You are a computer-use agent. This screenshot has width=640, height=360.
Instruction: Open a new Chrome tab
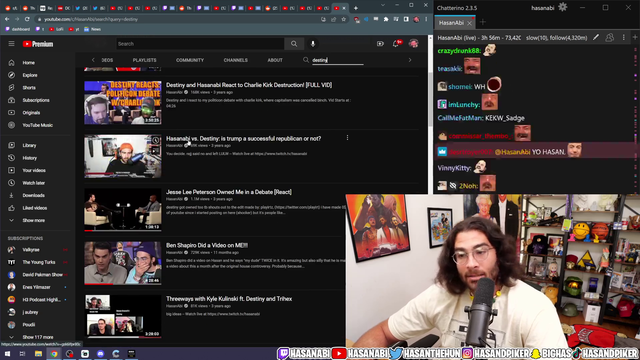356,8
